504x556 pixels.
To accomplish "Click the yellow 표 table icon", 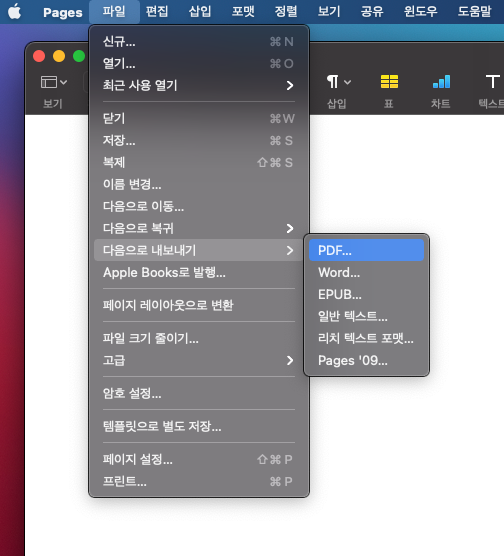I will (x=389, y=82).
